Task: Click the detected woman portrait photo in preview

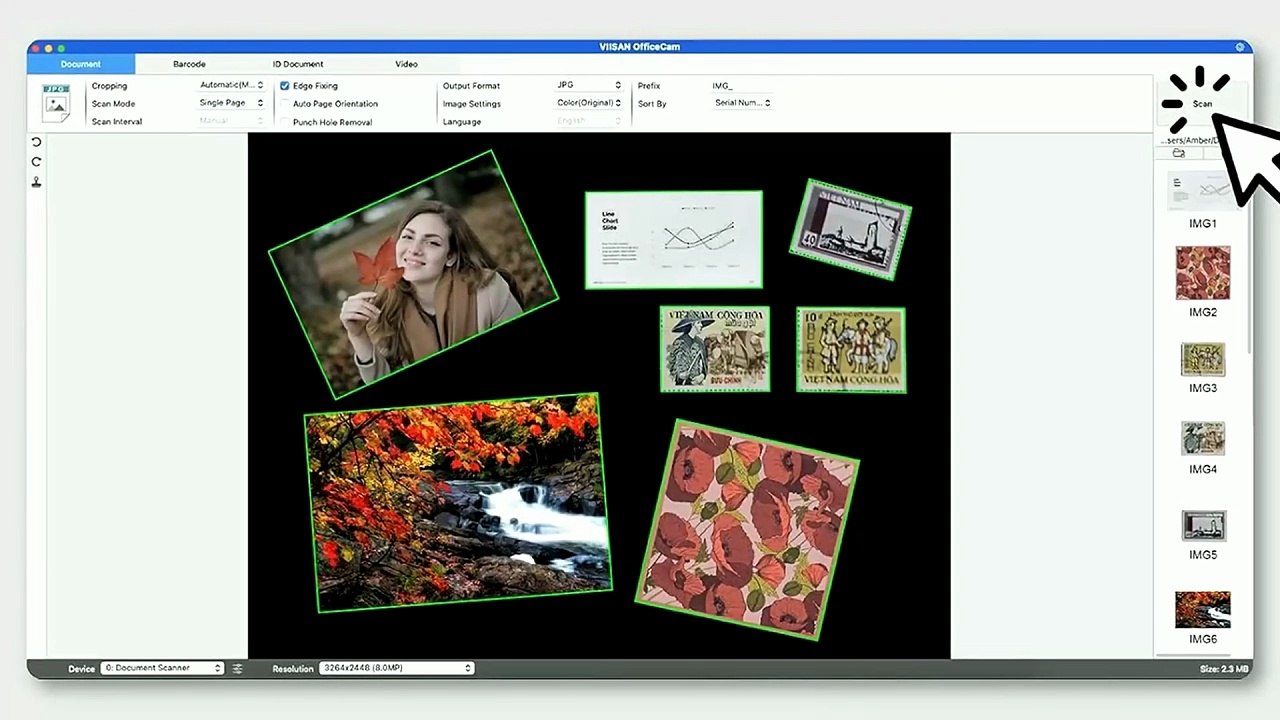Action: point(413,273)
